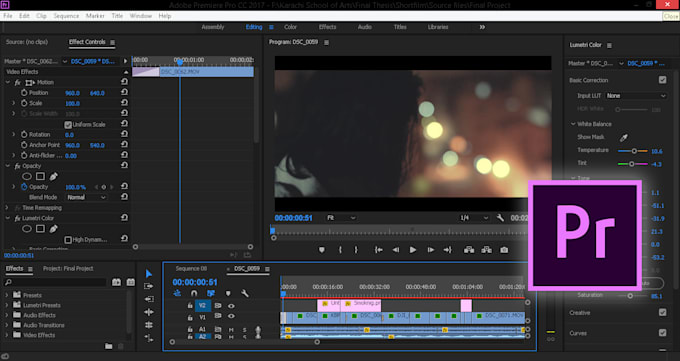
Task: Open Program monitor settings wrench
Action: click(x=500, y=218)
